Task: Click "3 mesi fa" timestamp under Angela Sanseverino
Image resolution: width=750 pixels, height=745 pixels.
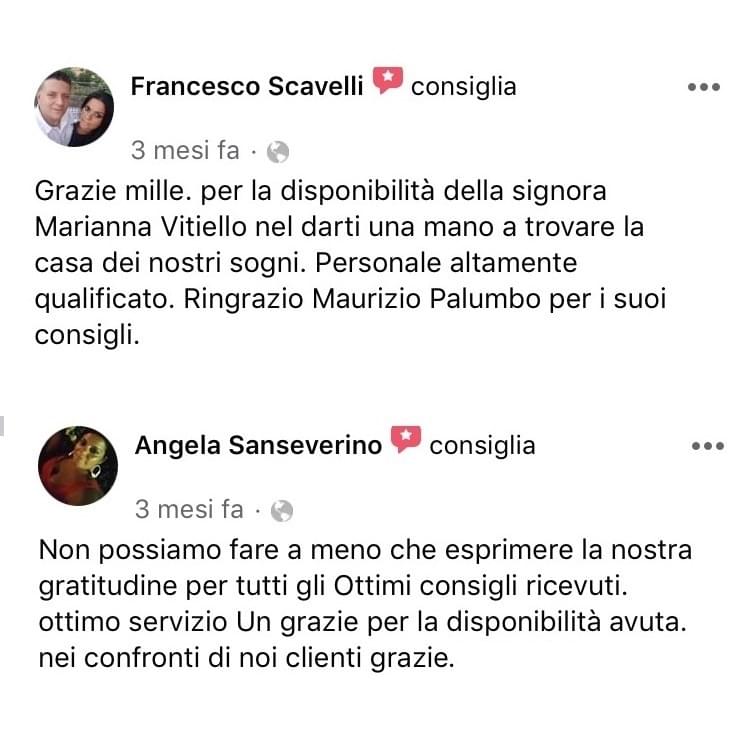Action: [x=189, y=510]
